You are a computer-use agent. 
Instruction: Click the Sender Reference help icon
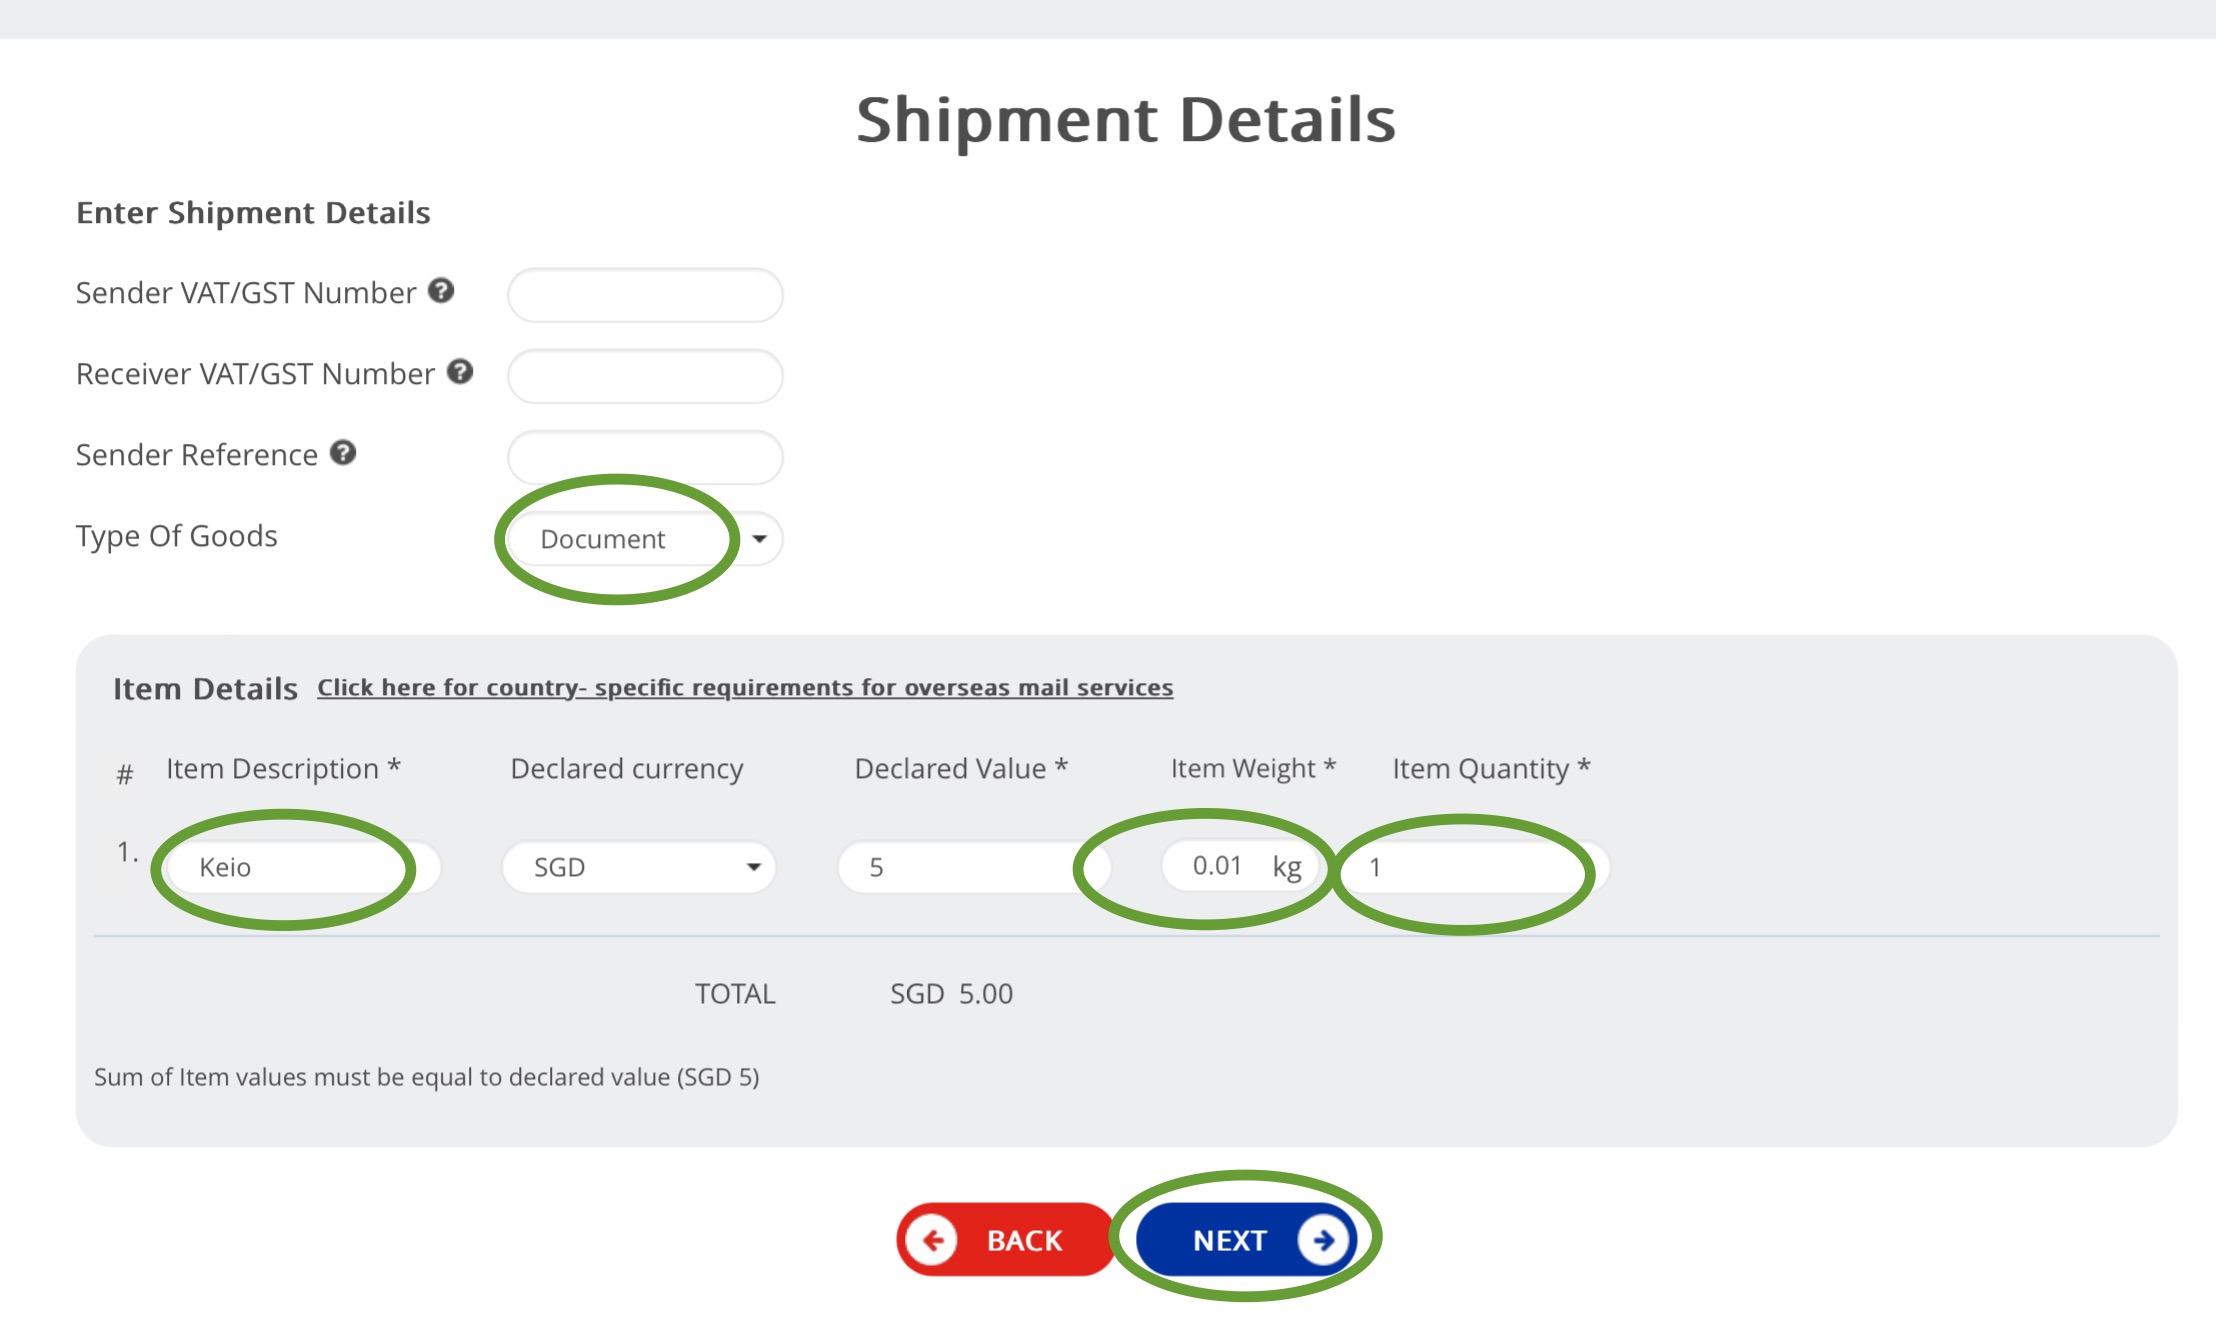[x=343, y=453]
